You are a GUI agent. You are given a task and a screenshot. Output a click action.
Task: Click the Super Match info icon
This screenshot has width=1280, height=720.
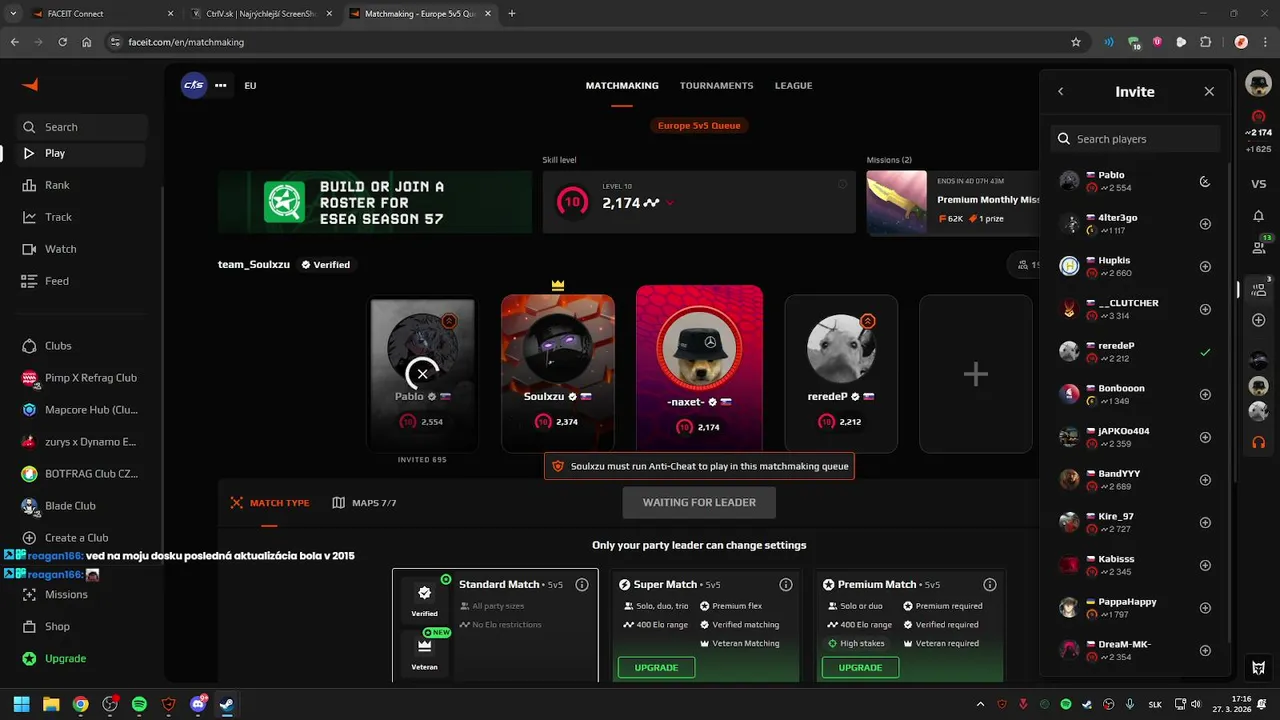(786, 585)
